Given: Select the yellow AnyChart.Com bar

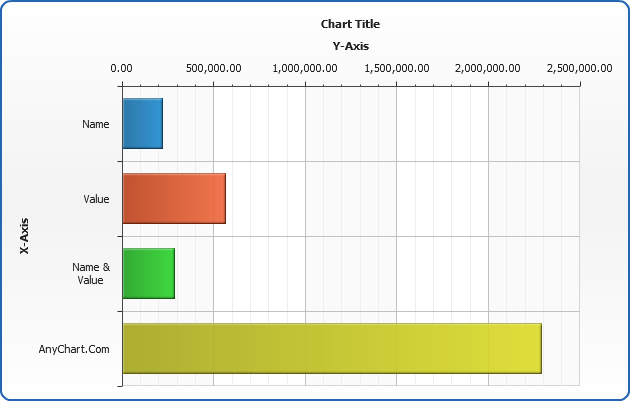Looking at the screenshot, I should (x=331, y=348).
